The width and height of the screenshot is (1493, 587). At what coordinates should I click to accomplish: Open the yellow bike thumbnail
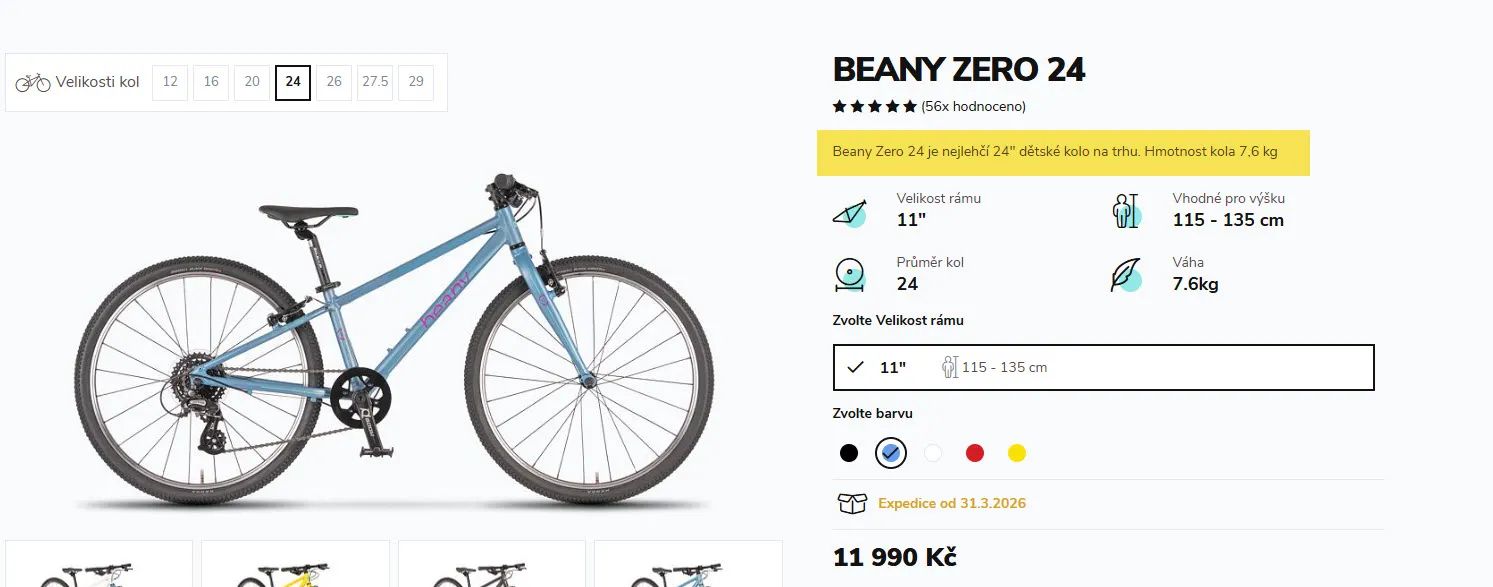[295, 566]
